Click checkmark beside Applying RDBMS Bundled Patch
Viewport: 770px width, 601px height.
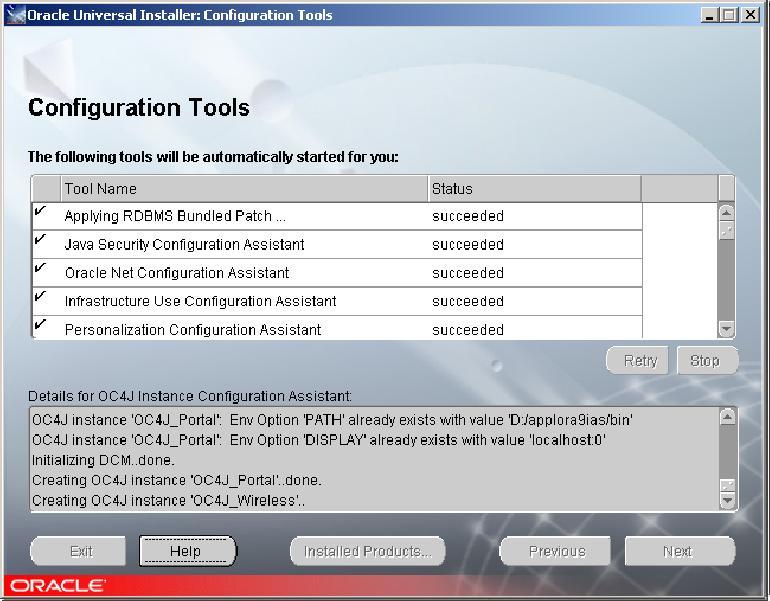pos(40,211)
